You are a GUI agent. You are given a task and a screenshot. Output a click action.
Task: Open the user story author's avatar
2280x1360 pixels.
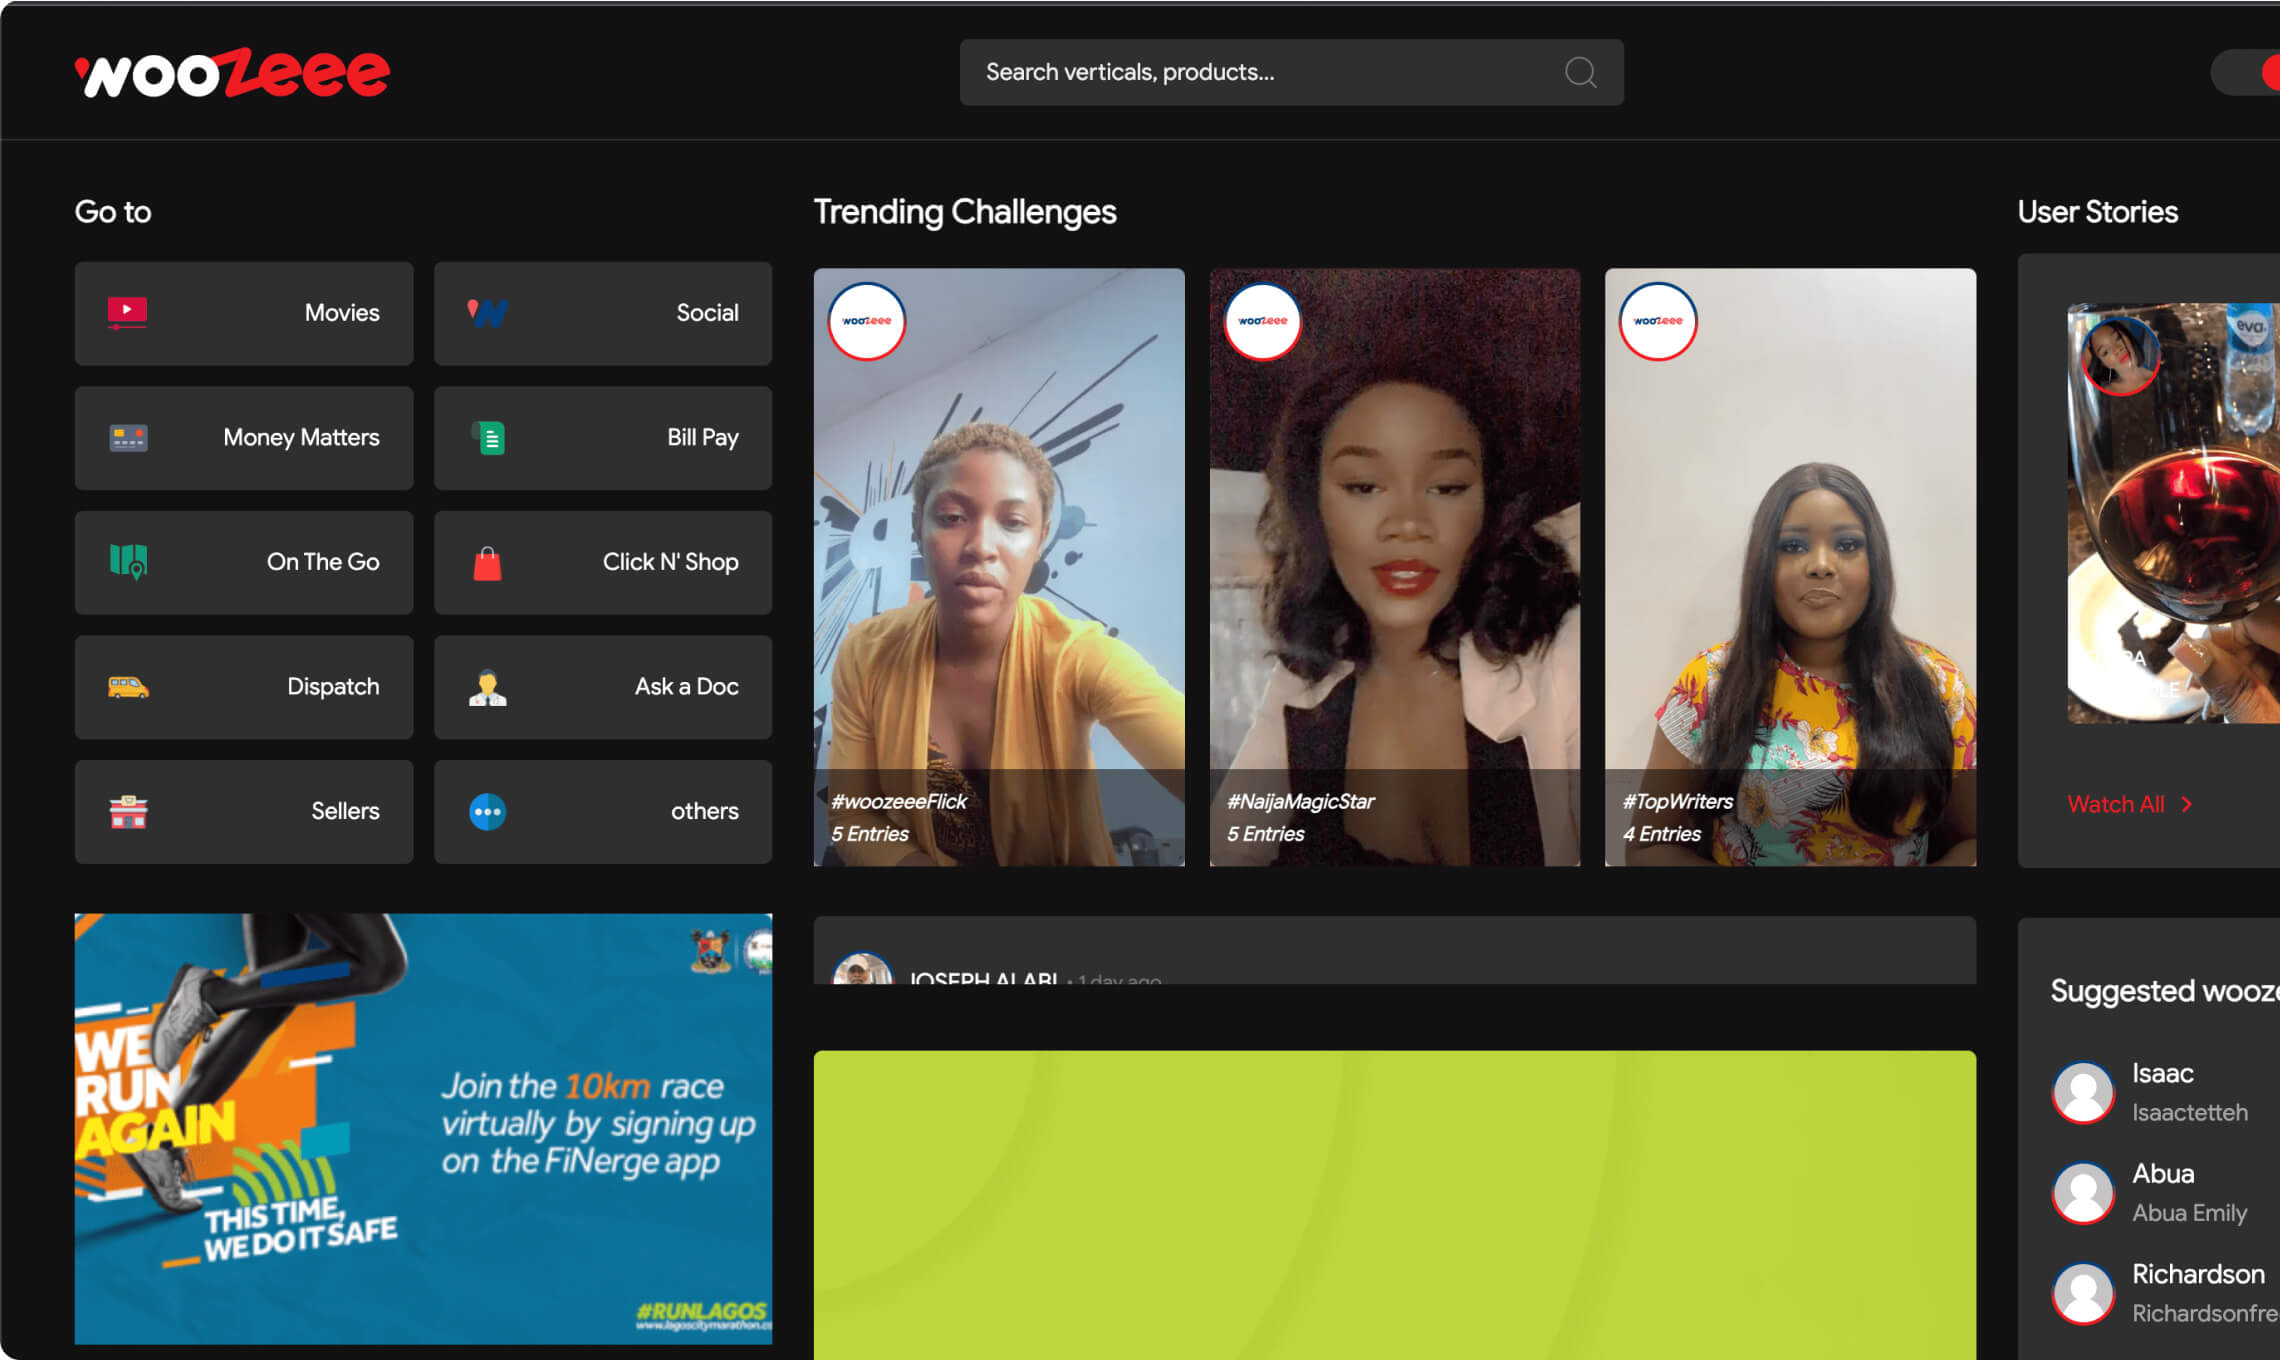pos(2119,355)
